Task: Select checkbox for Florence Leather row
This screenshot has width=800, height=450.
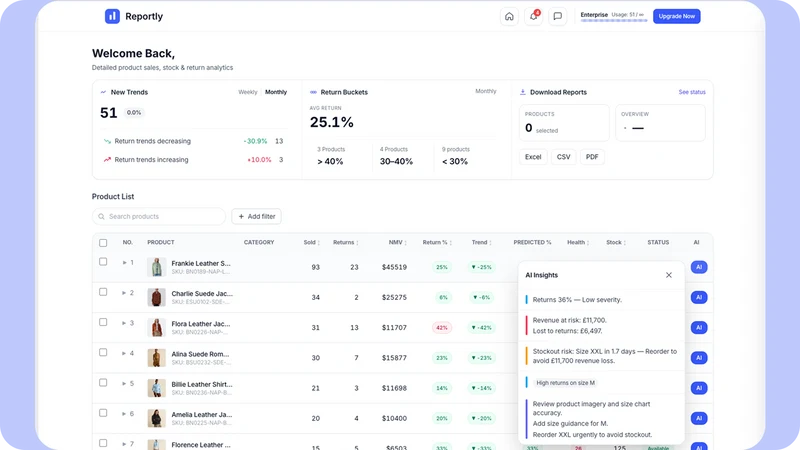Action: coord(103,443)
